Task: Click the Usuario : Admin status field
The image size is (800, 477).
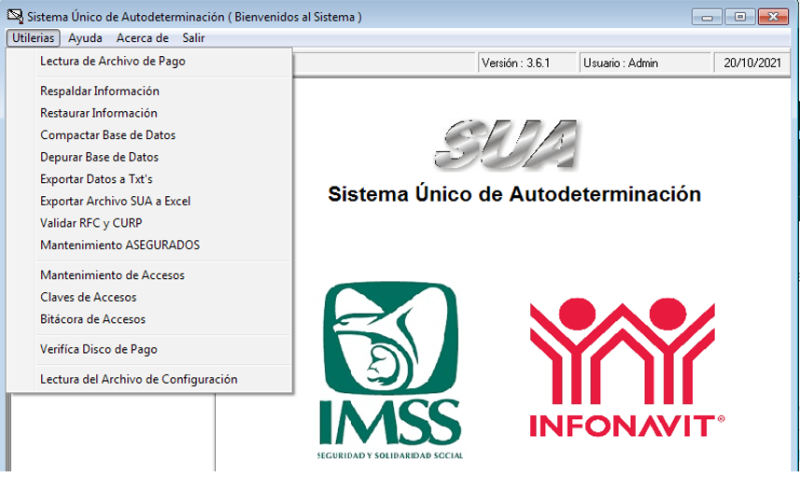Action: click(x=645, y=63)
